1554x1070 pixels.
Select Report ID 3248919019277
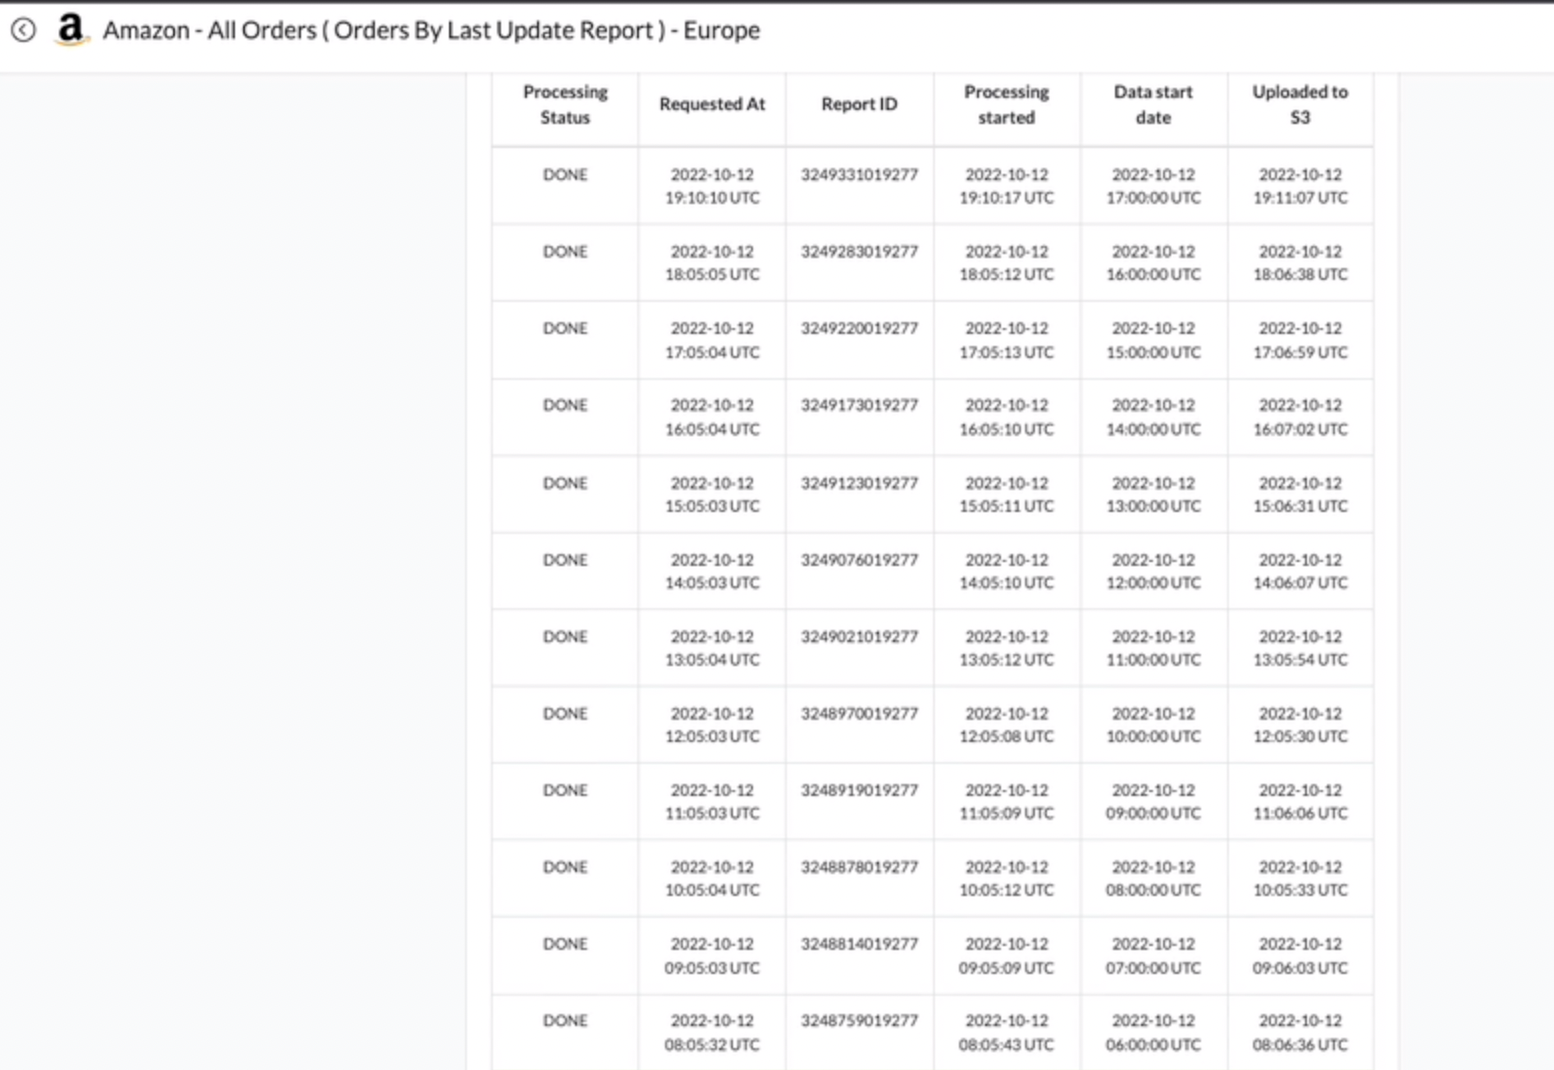(x=859, y=790)
